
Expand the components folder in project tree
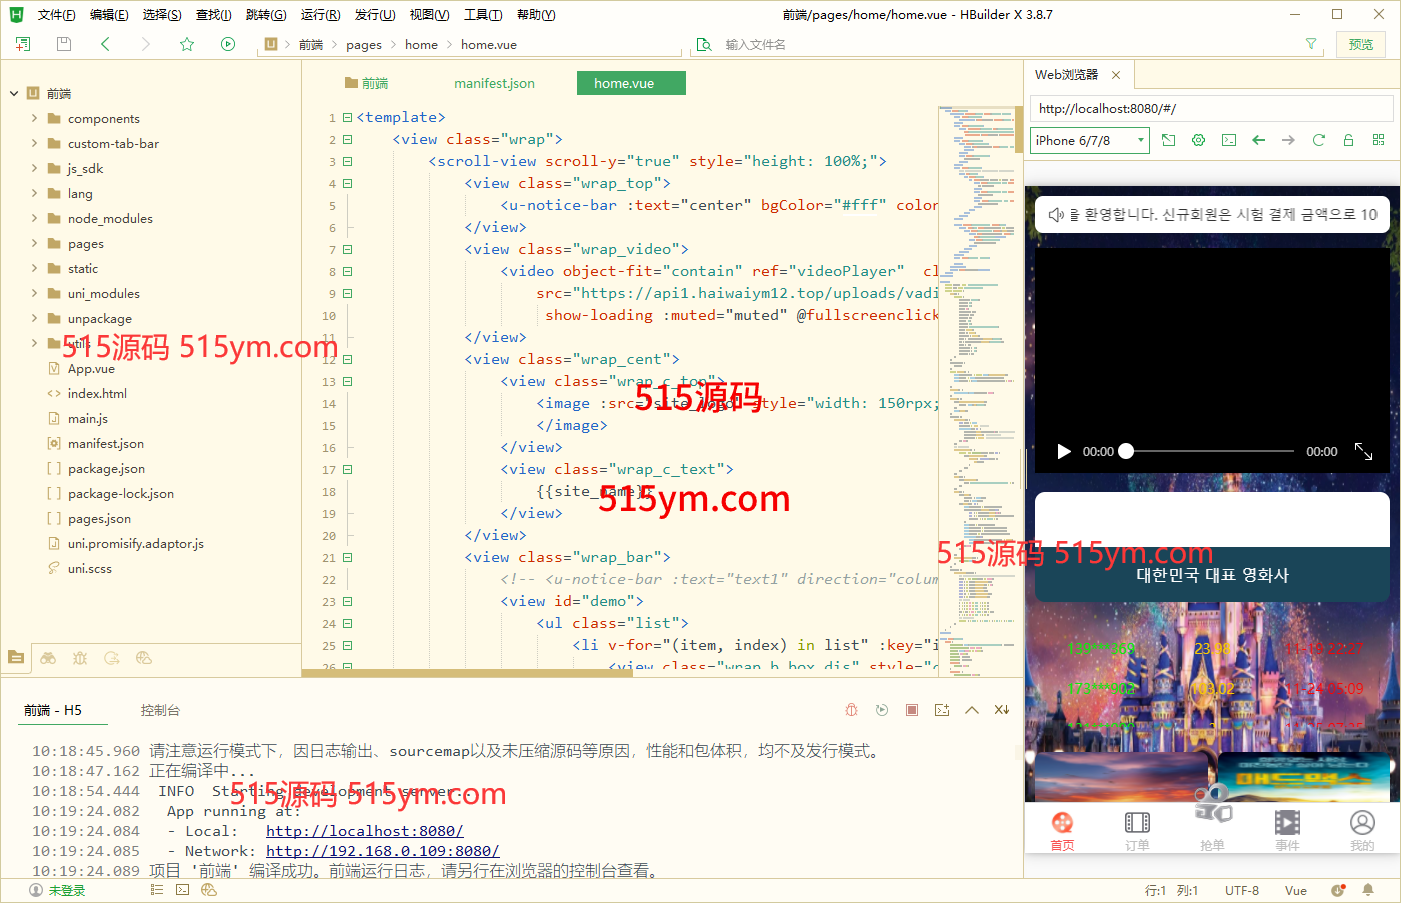click(x=34, y=118)
